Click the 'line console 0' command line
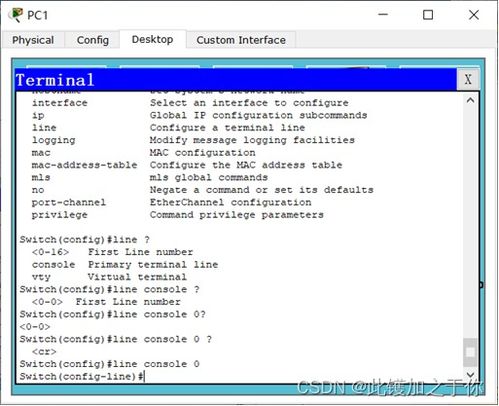This screenshot has height=406, width=499. coord(110,364)
